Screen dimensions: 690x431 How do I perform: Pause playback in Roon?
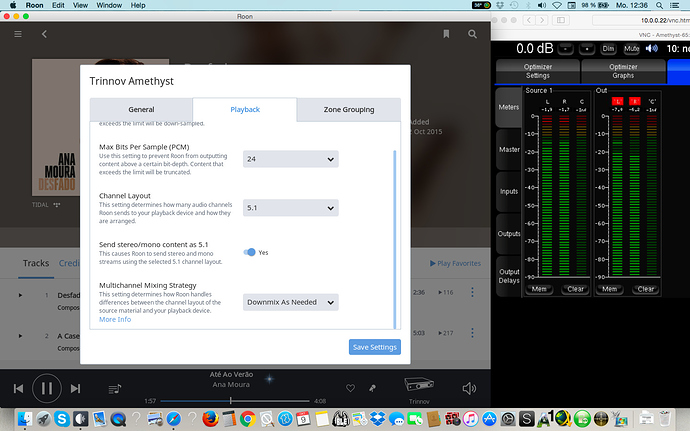point(47,388)
